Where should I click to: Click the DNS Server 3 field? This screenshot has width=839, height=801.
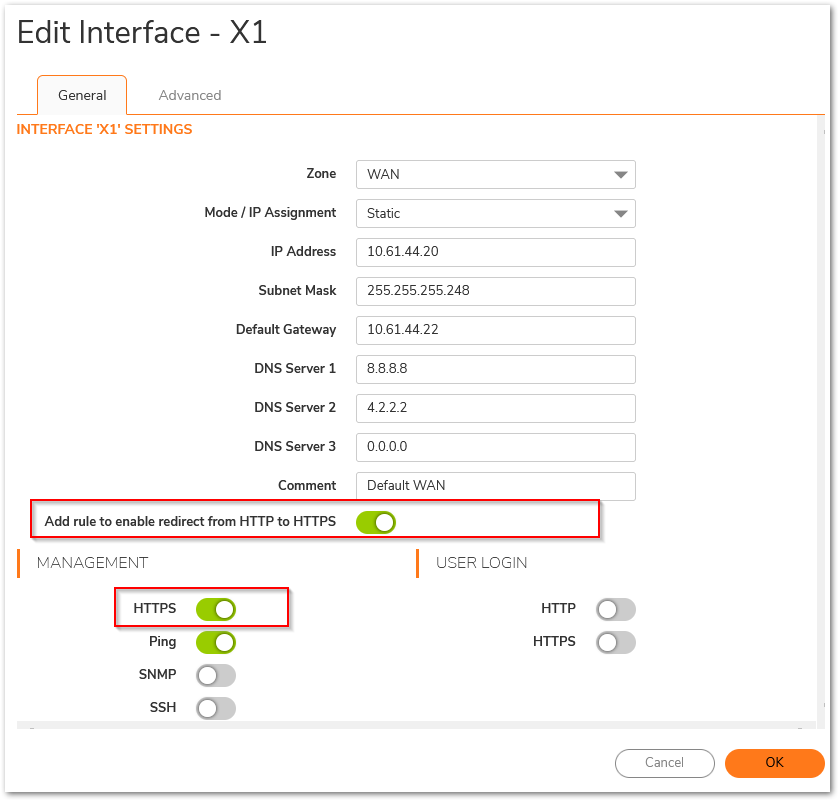click(495, 448)
